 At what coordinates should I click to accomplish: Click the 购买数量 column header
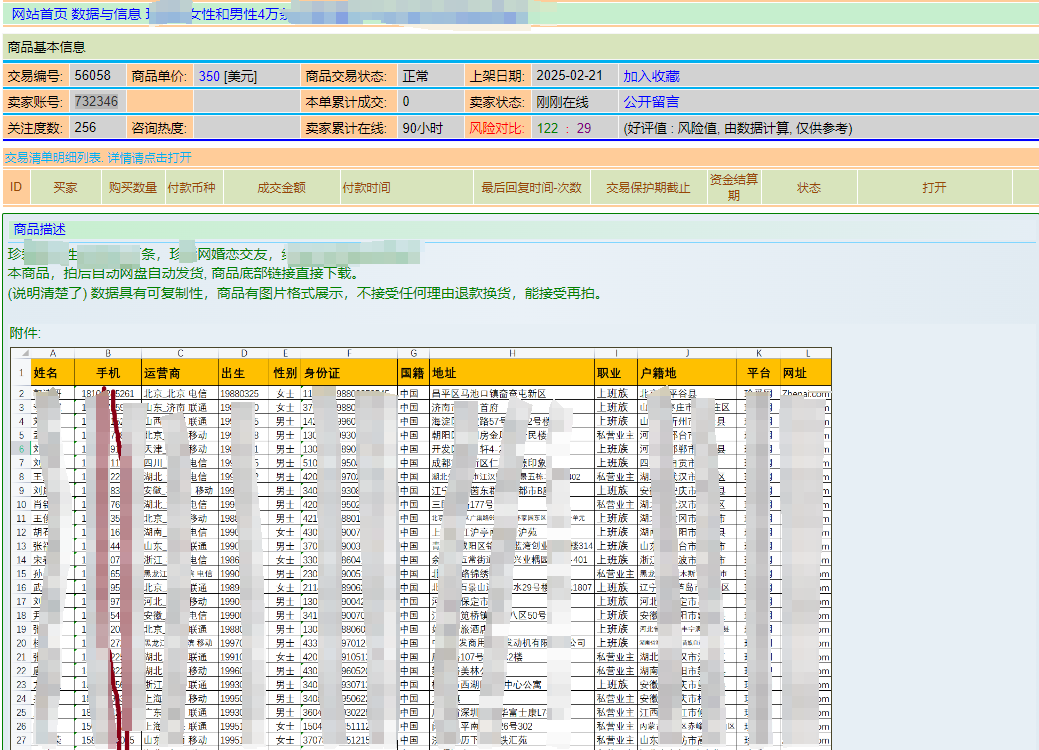coord(133,188)
